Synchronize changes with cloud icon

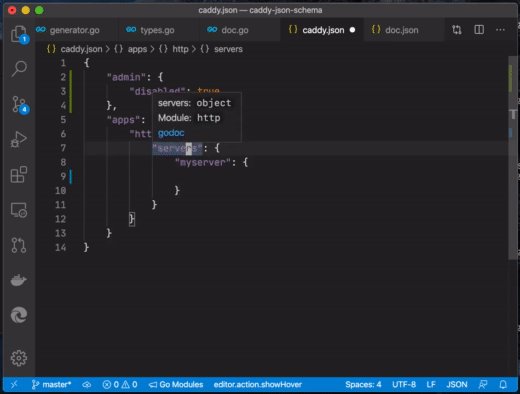coord(87,385)
